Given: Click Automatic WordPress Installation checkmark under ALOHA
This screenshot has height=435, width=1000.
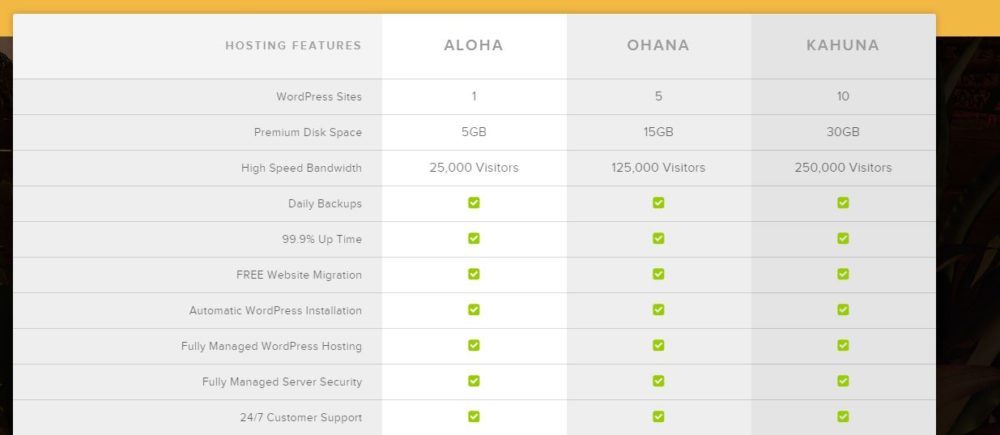Looking at the screenshot, I should pos(474,310).
